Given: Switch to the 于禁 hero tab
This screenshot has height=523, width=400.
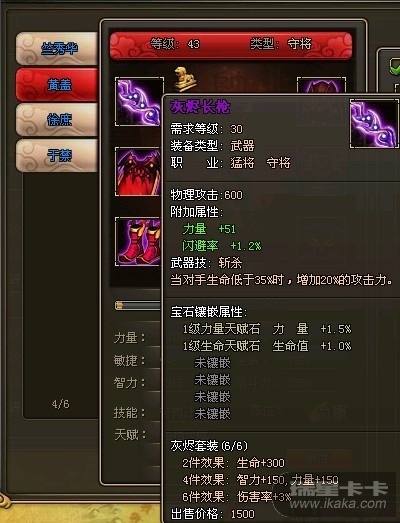Looking at the screenshot, I should pyautogui.click(x=57, y=155).
